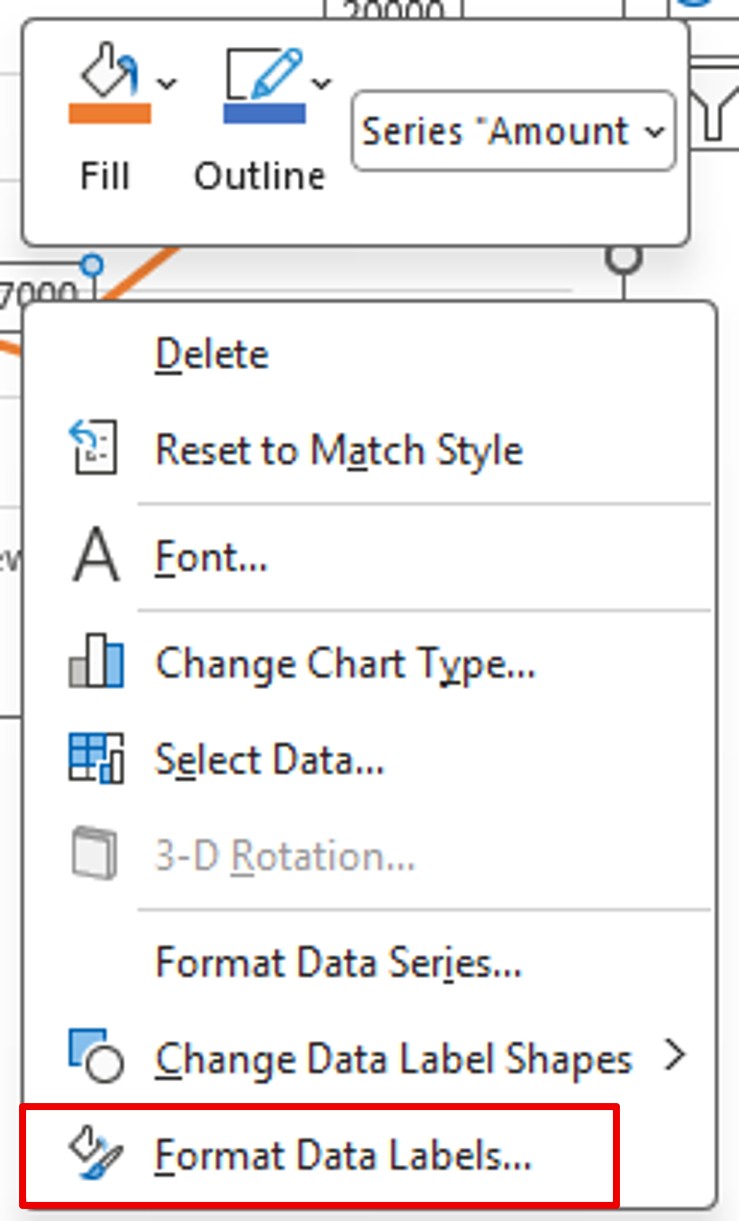Screen dimensions: 739x1221
Task: Click the Font letter A icon
Action: click(95, 556)
